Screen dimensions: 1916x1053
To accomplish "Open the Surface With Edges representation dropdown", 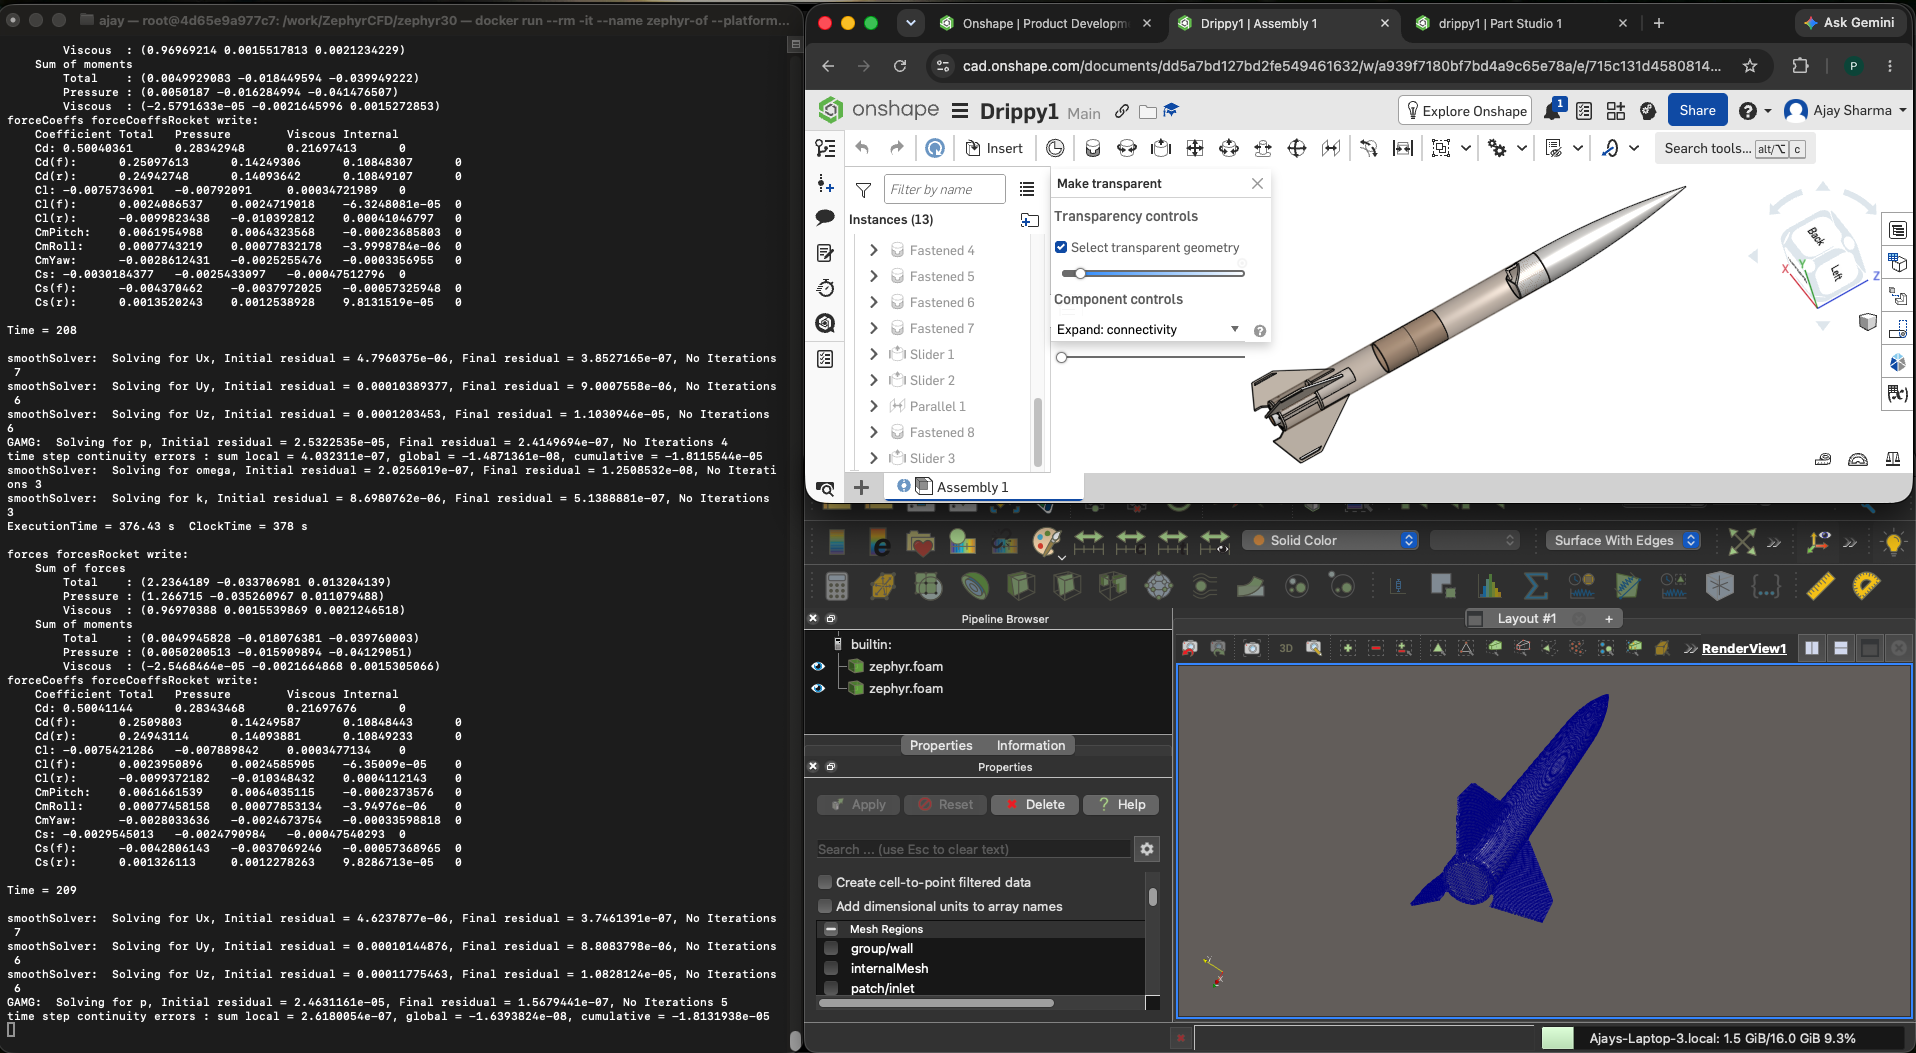I will 1624,540.
